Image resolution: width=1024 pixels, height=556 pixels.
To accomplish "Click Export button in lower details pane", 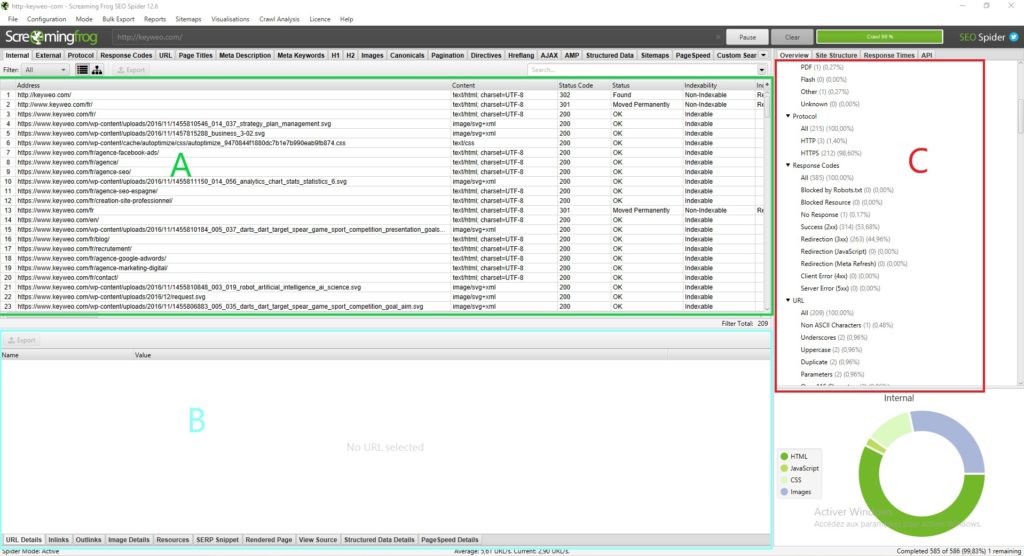I will pos(22,340).
